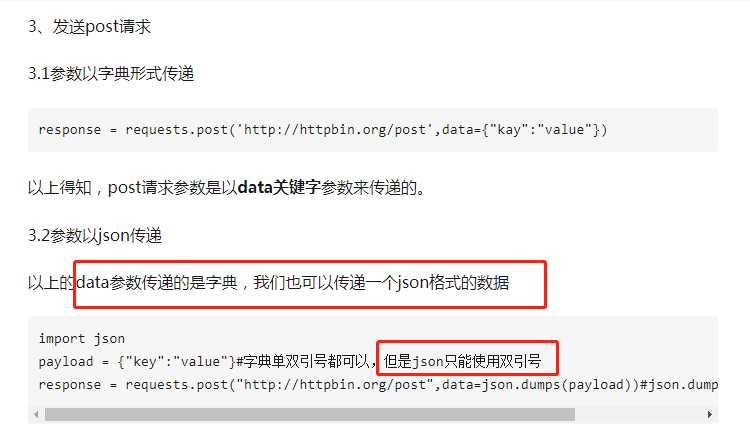Viewport: 750px width, 440px height.
Task: Click the subheading "3.2参数以json传递"
Action: point(95,235)
